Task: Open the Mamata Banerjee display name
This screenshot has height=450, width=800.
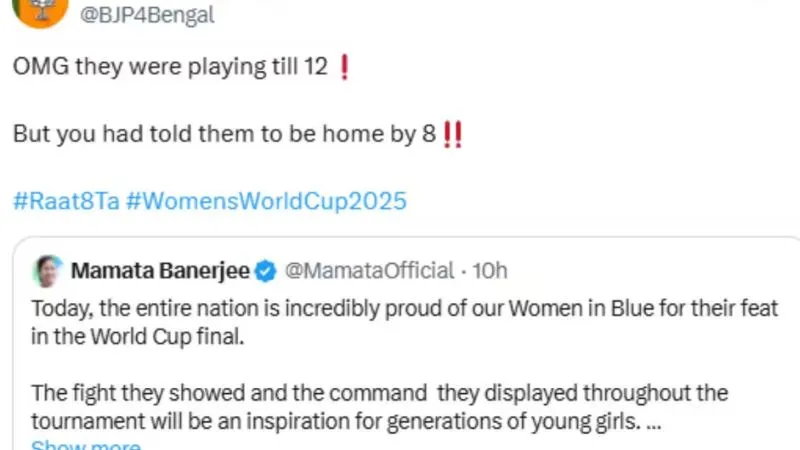Action: [159, 270]
